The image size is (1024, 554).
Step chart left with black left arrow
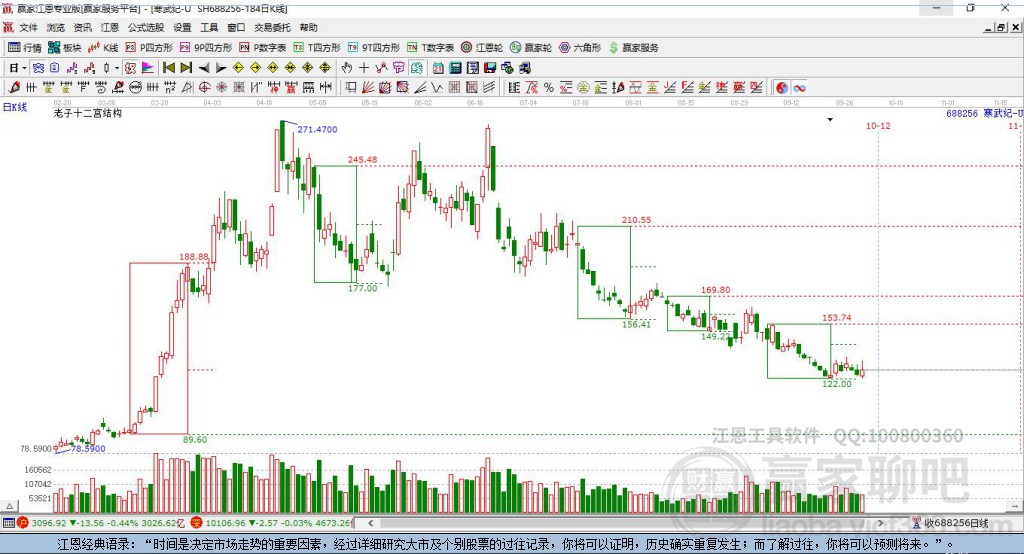[x=204, y=68]
